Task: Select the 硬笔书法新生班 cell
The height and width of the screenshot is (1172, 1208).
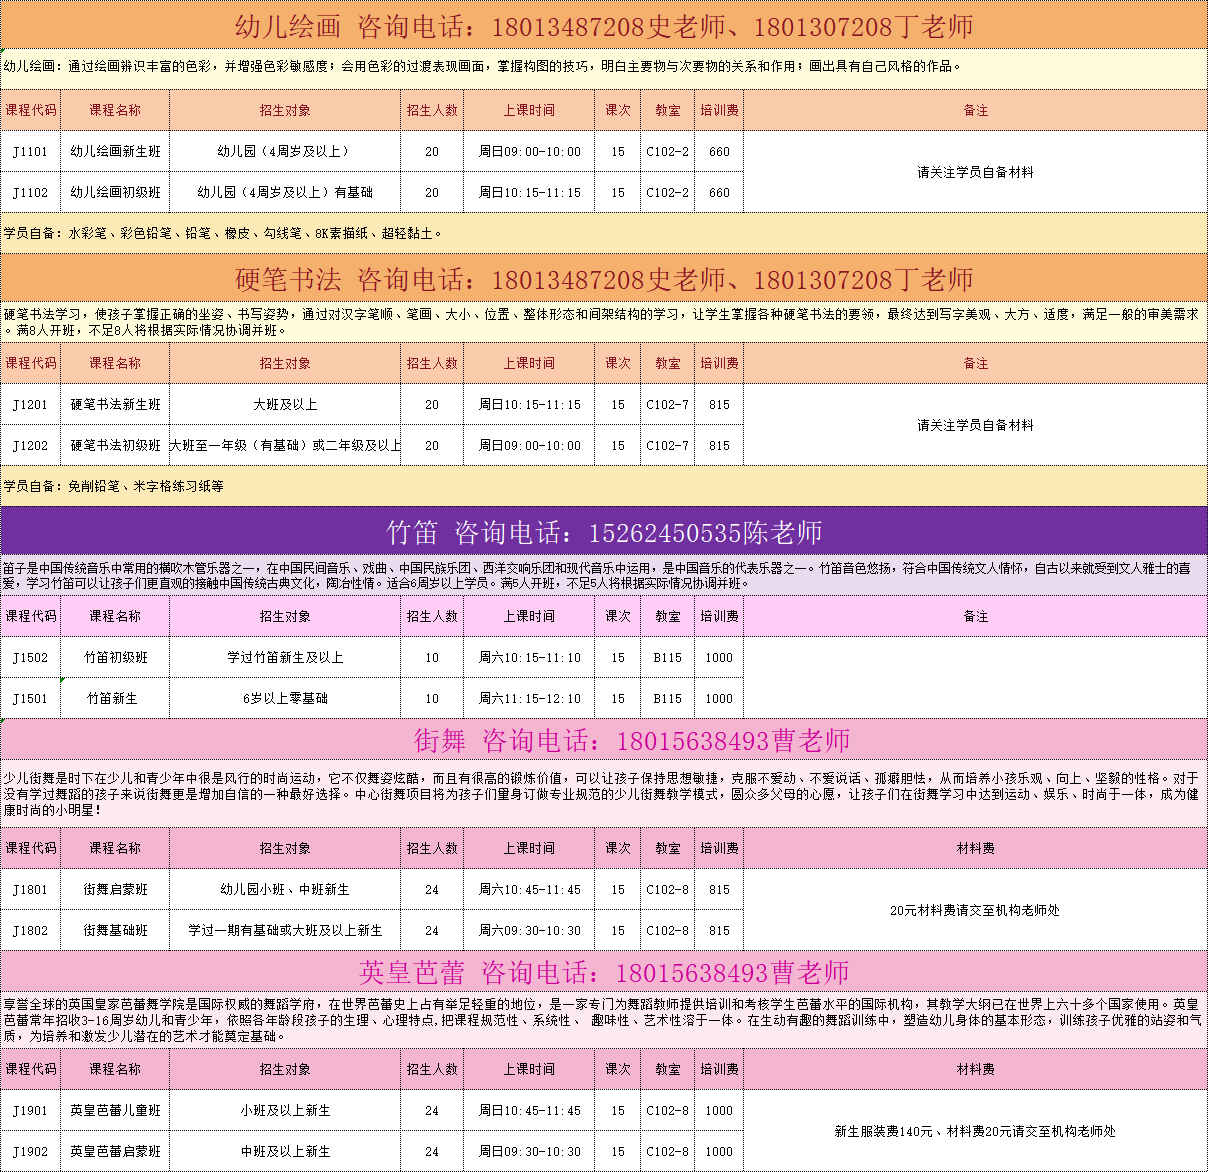Action: pyautogui.click(x=115, y=405)
